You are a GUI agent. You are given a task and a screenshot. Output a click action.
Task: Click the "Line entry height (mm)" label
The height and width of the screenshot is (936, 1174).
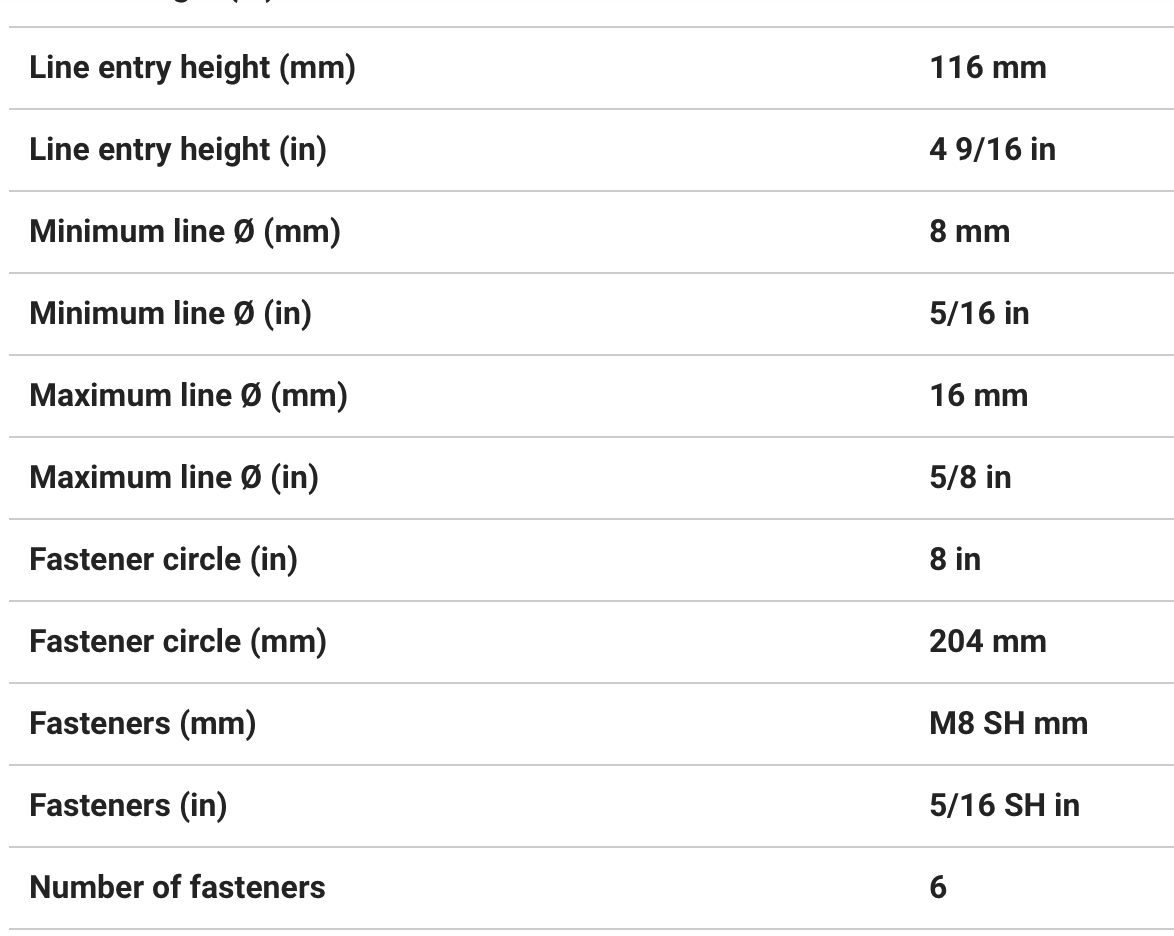click(x=192, y=68)
